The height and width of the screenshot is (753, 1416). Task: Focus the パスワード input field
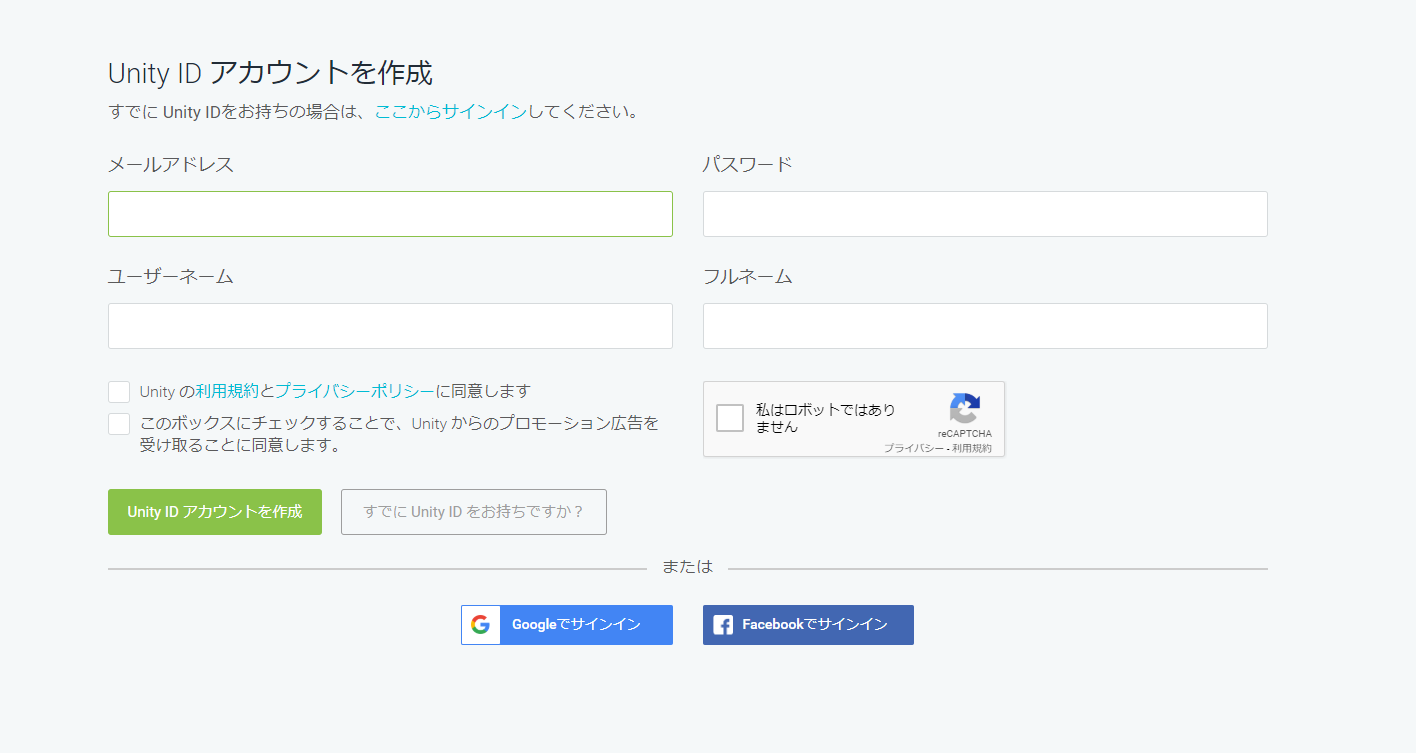tap(985, 214)
